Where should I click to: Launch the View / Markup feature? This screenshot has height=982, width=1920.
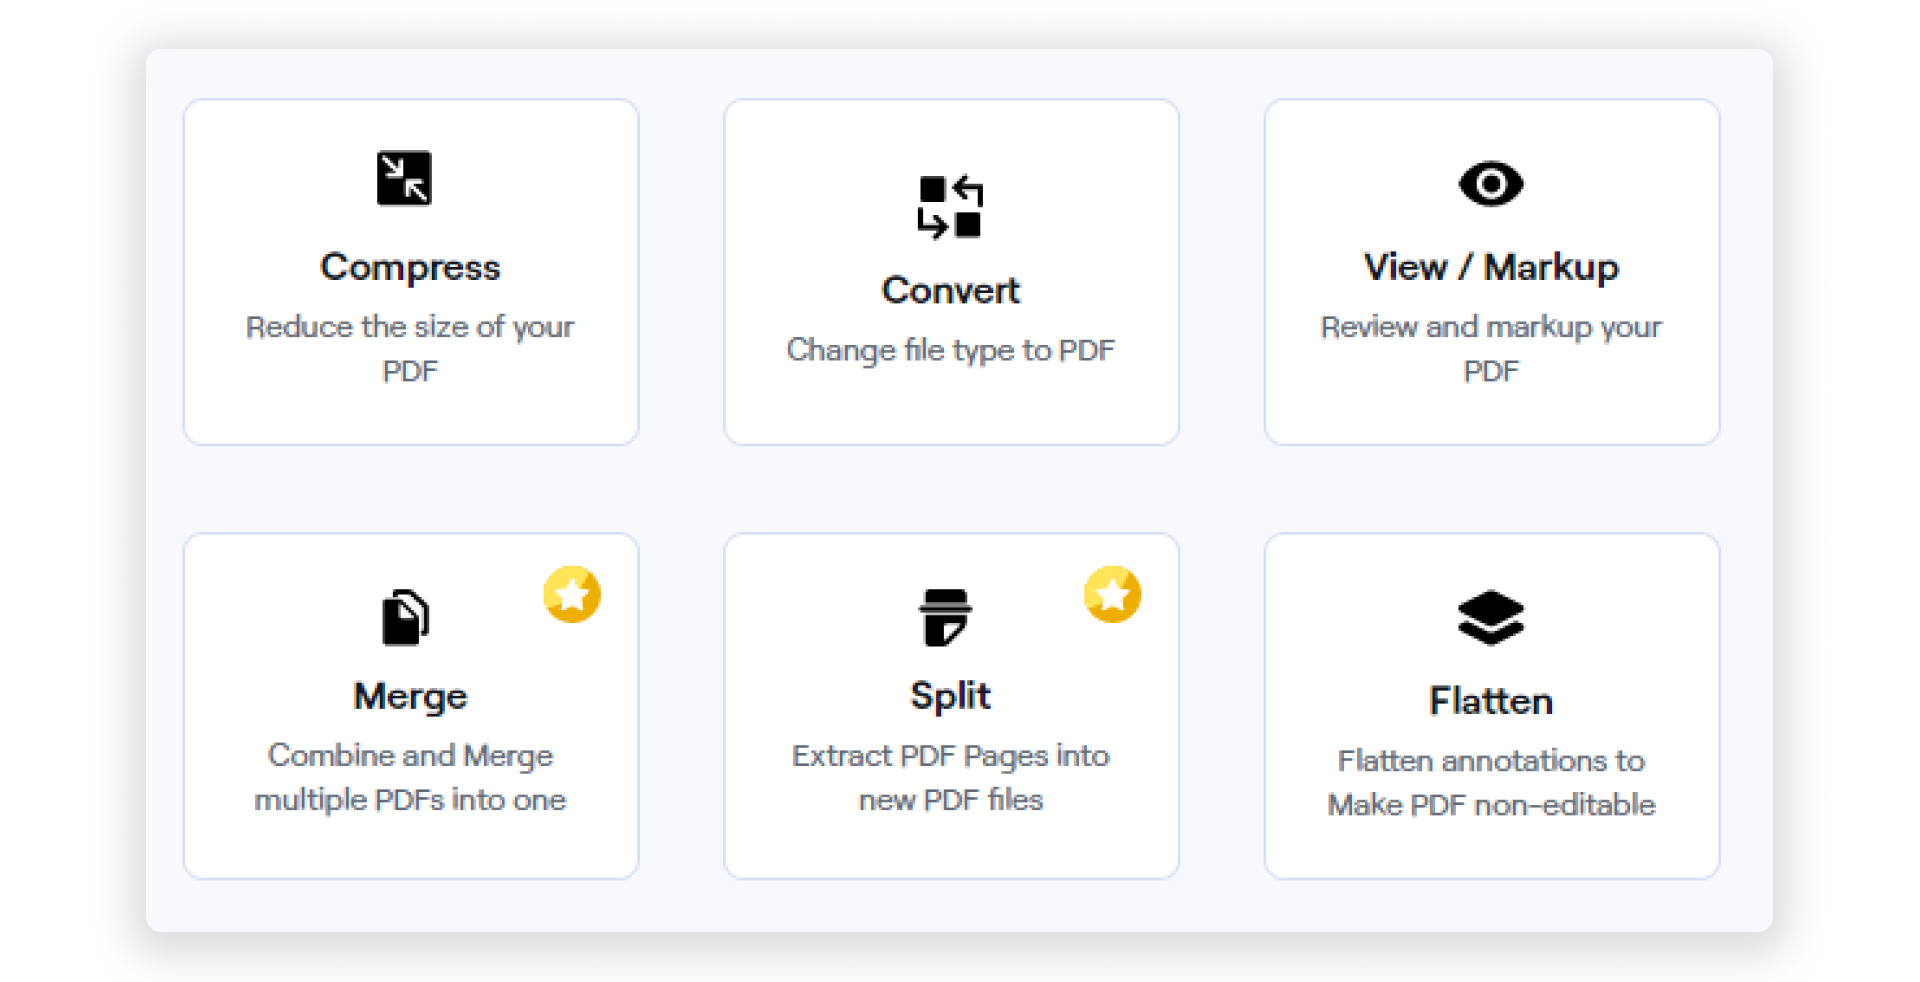click(x=1491, y=272)
